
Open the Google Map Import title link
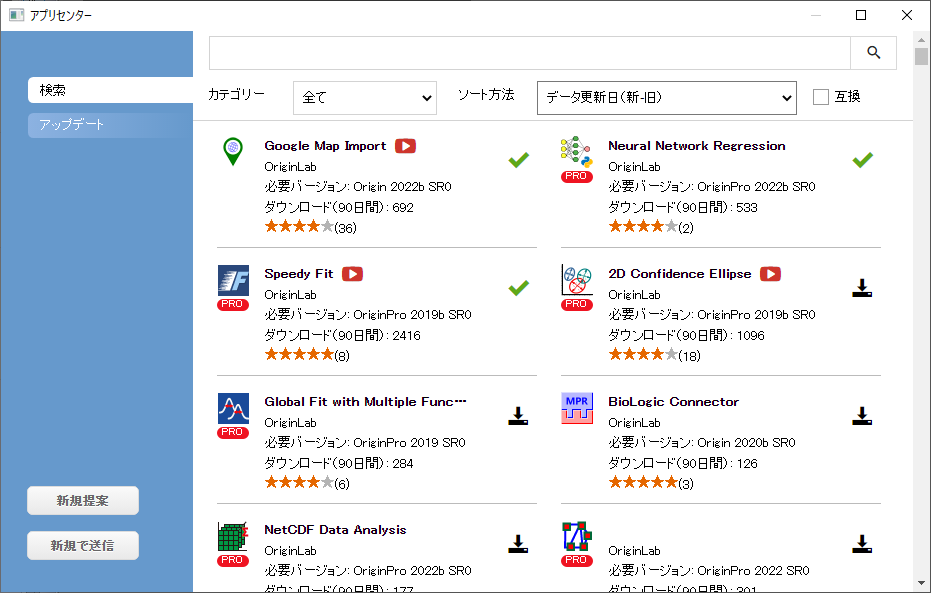click(x=325, y=146)
